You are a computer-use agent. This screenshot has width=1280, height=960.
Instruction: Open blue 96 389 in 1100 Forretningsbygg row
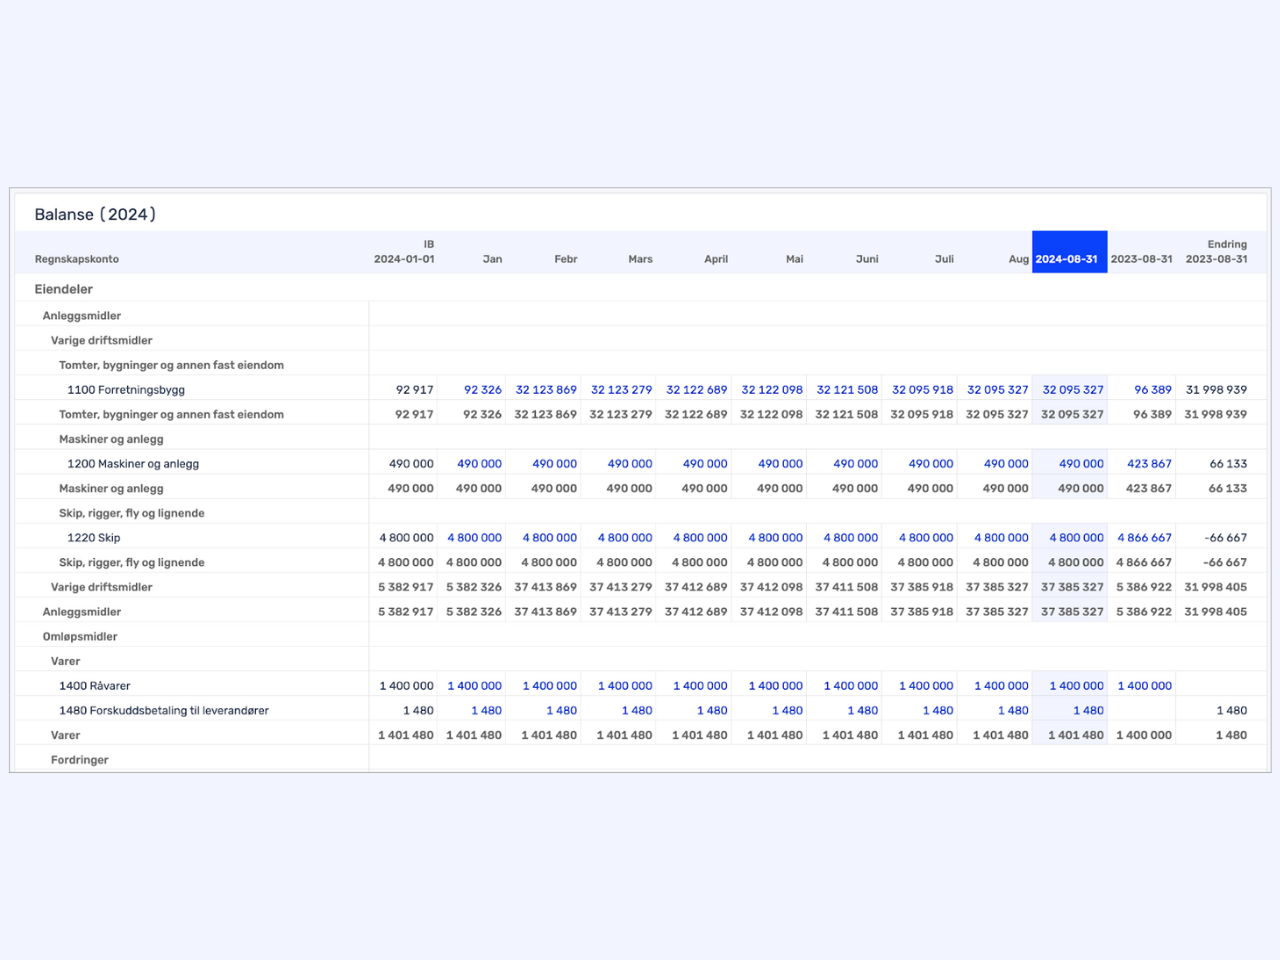point(1153,390)
